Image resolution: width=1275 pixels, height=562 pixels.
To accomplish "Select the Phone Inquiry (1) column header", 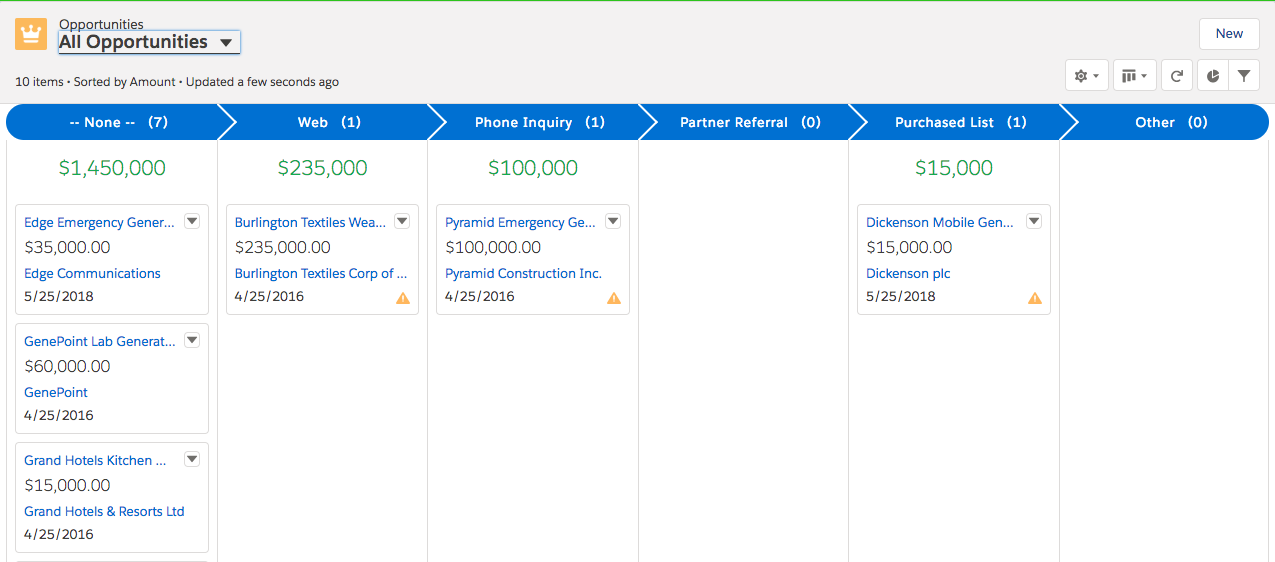I will coord(540,122).
